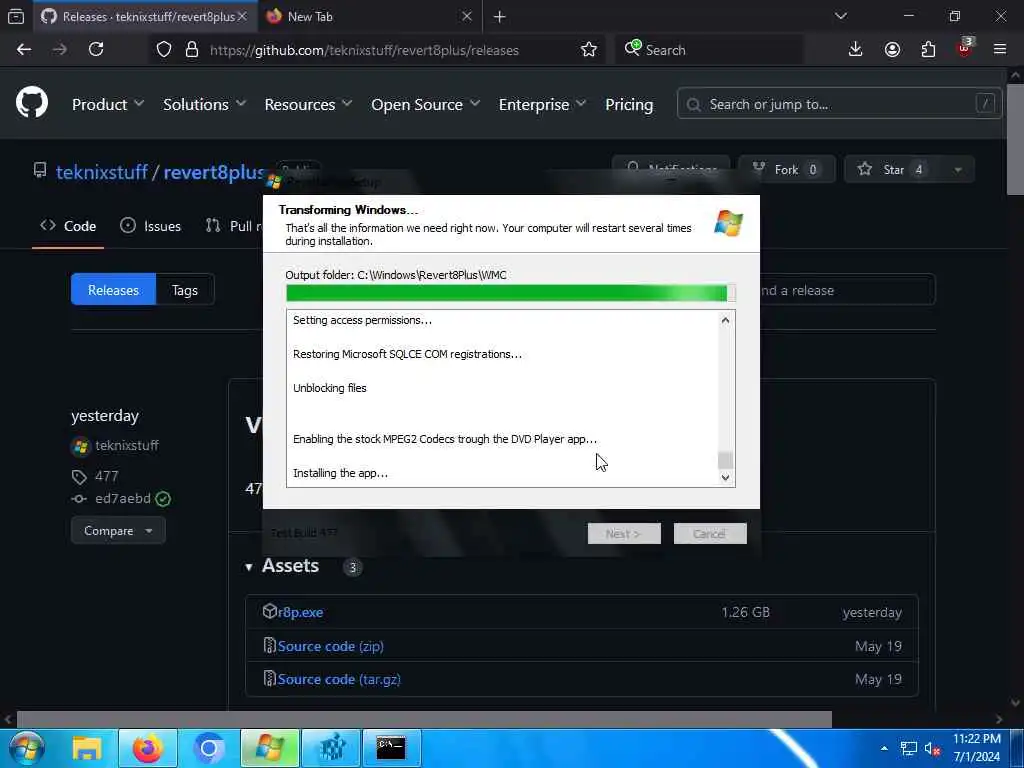Open the Star lists dropdown arrow
Image resolution: width=1024 pixels, height=768 pixels.
click(x=958, y=170)
